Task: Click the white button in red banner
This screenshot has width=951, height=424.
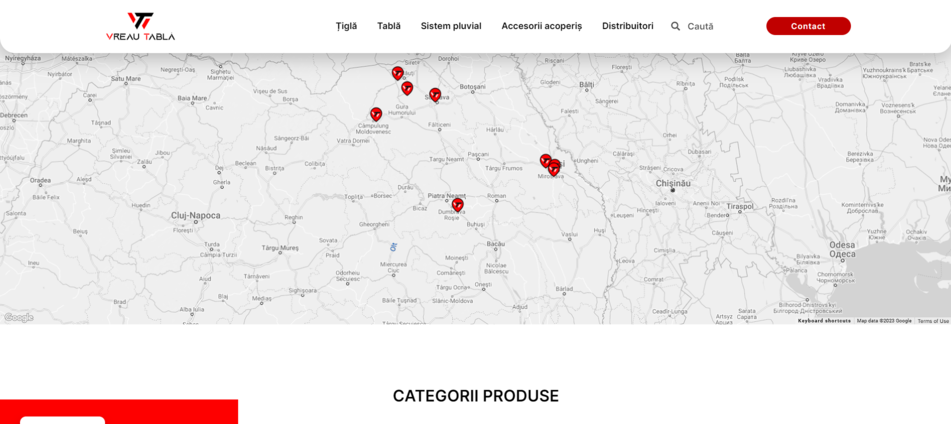Action: (62, 420)
